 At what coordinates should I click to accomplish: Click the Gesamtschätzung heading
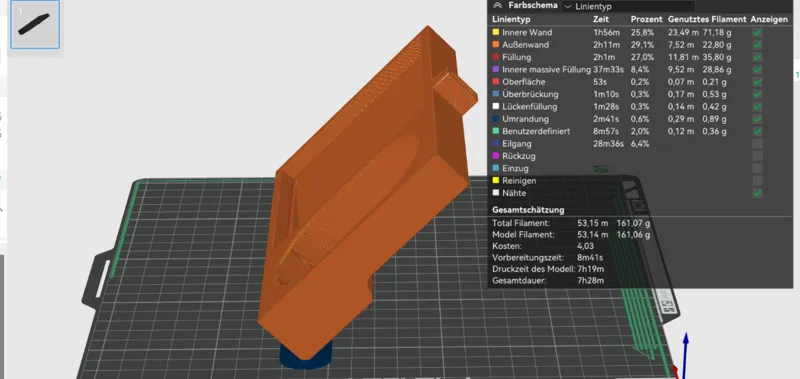click(528, 210)
